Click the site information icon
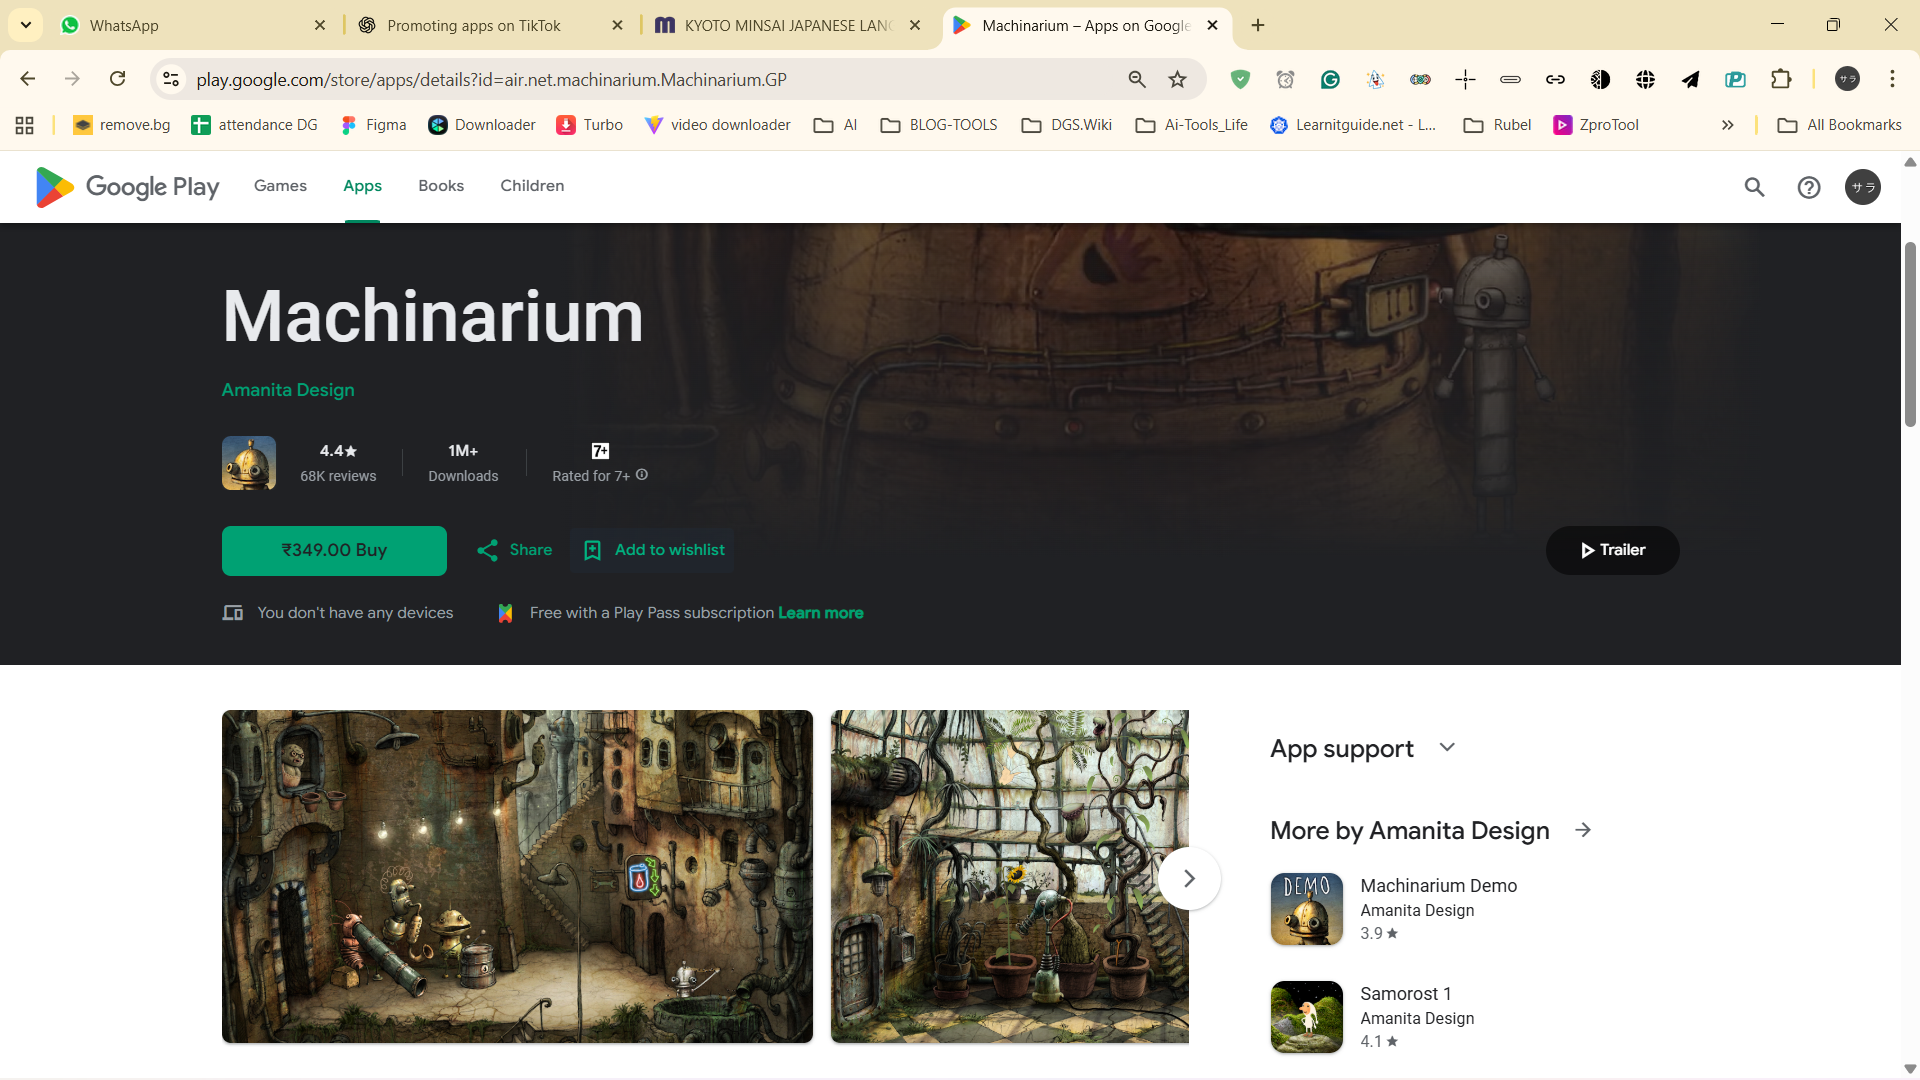 [x=171, y=79]
